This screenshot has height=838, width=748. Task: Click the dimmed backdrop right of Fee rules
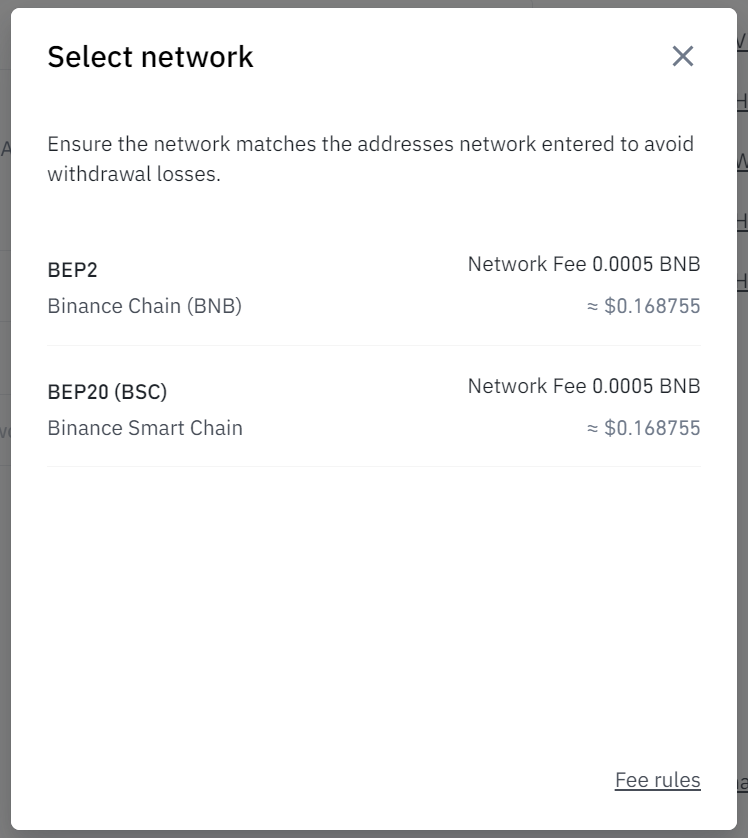click(743, 780)
